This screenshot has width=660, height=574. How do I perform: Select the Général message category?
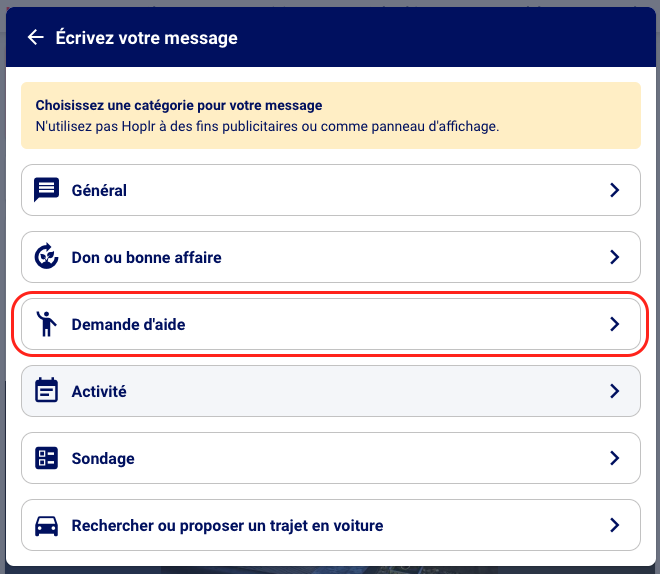click(99, 190)
